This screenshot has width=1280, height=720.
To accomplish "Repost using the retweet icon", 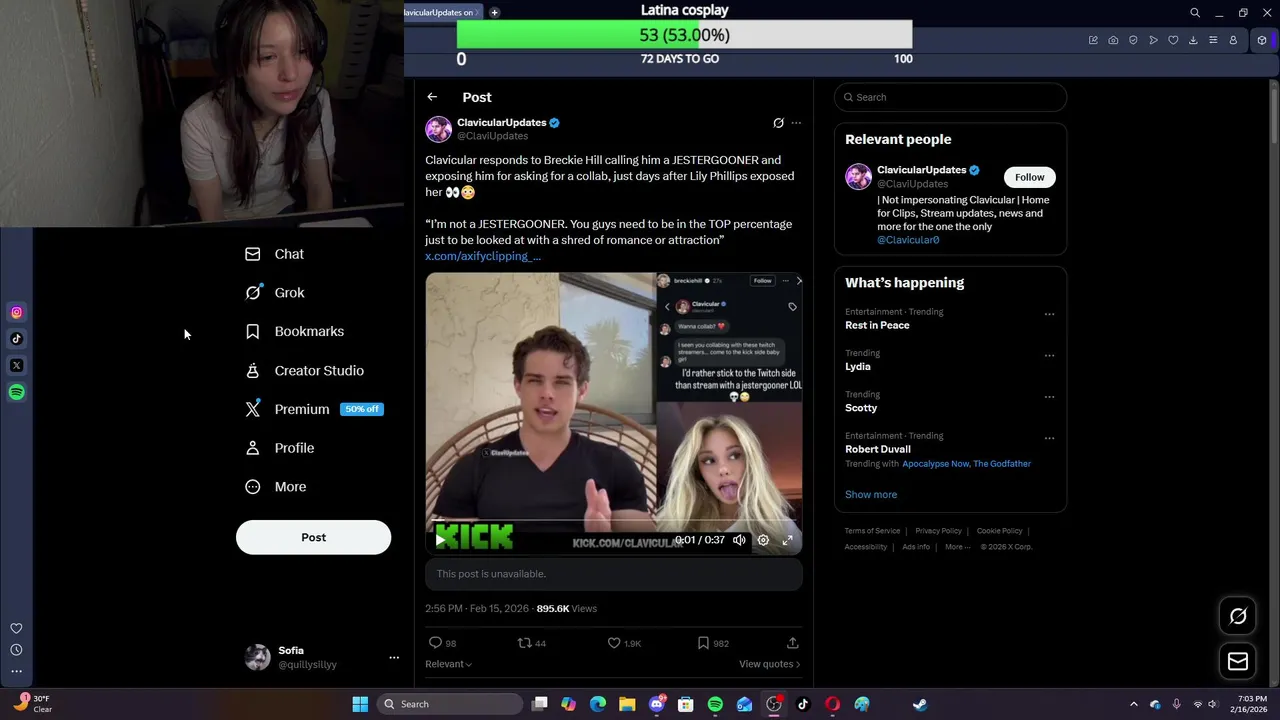I will click(x=524, y=643).
